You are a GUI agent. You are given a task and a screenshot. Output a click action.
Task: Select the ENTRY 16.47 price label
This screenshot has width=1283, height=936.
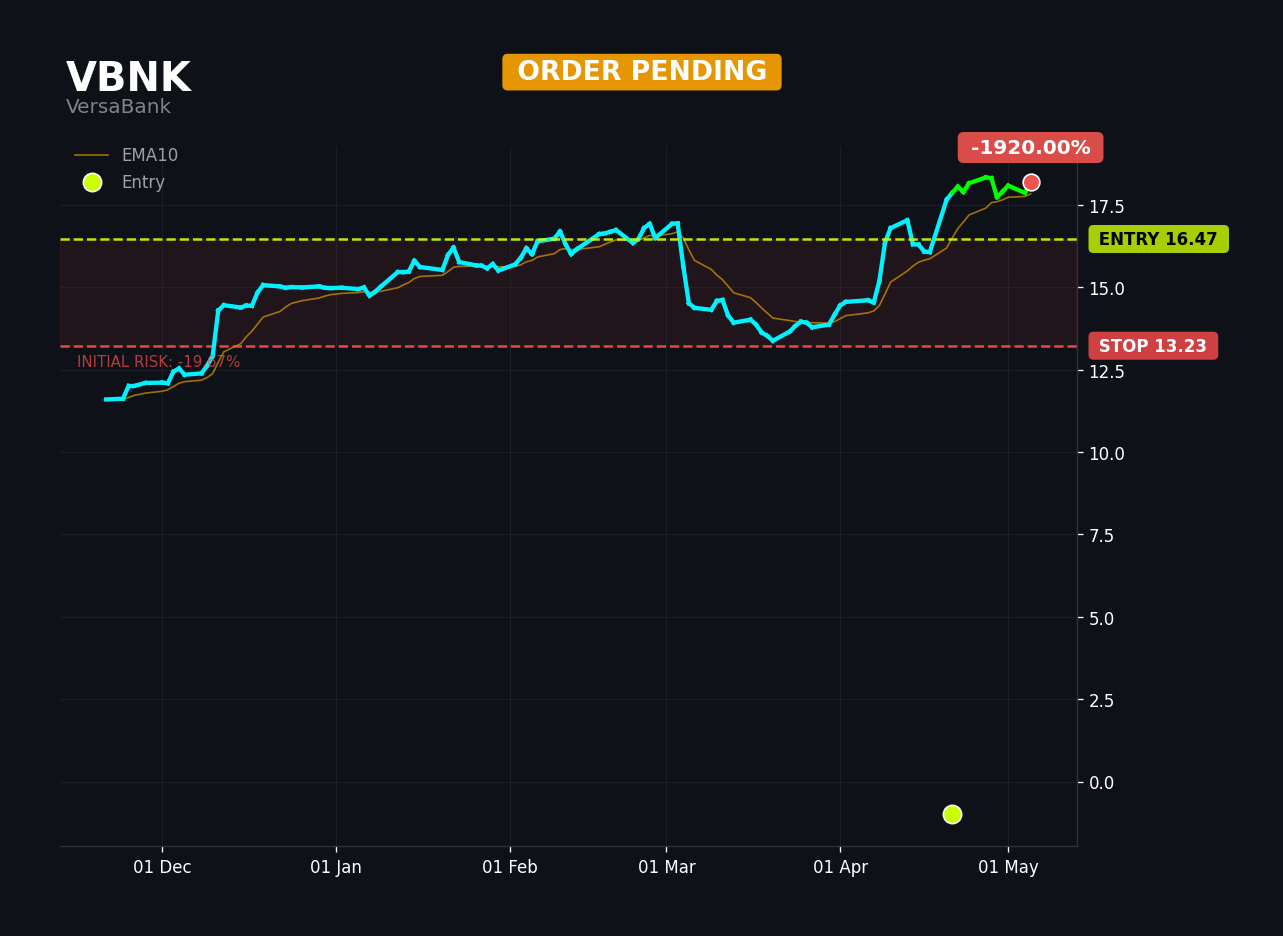pos(1158,239)
